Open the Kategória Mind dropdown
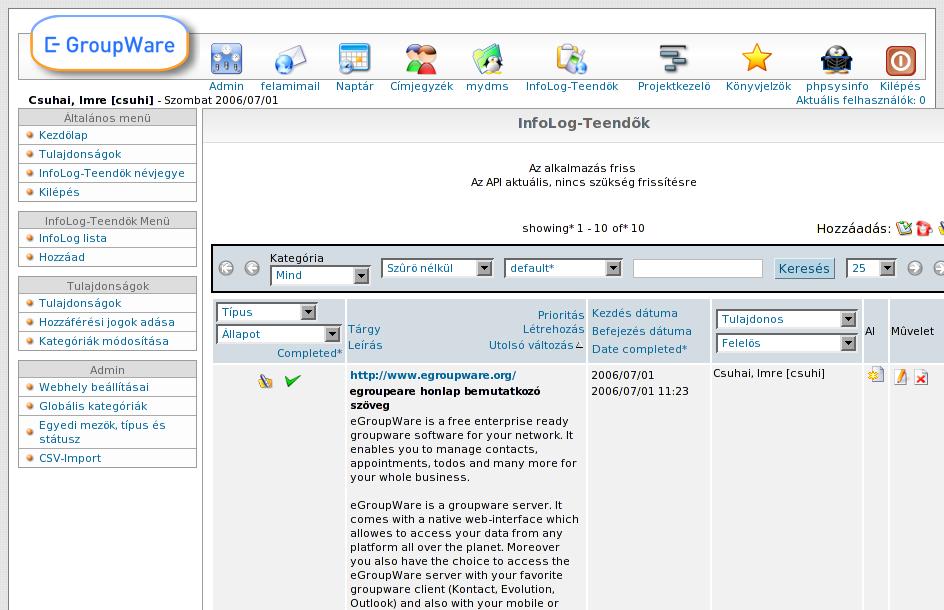Screen dimensions: 944x610 tap(320, 275)
